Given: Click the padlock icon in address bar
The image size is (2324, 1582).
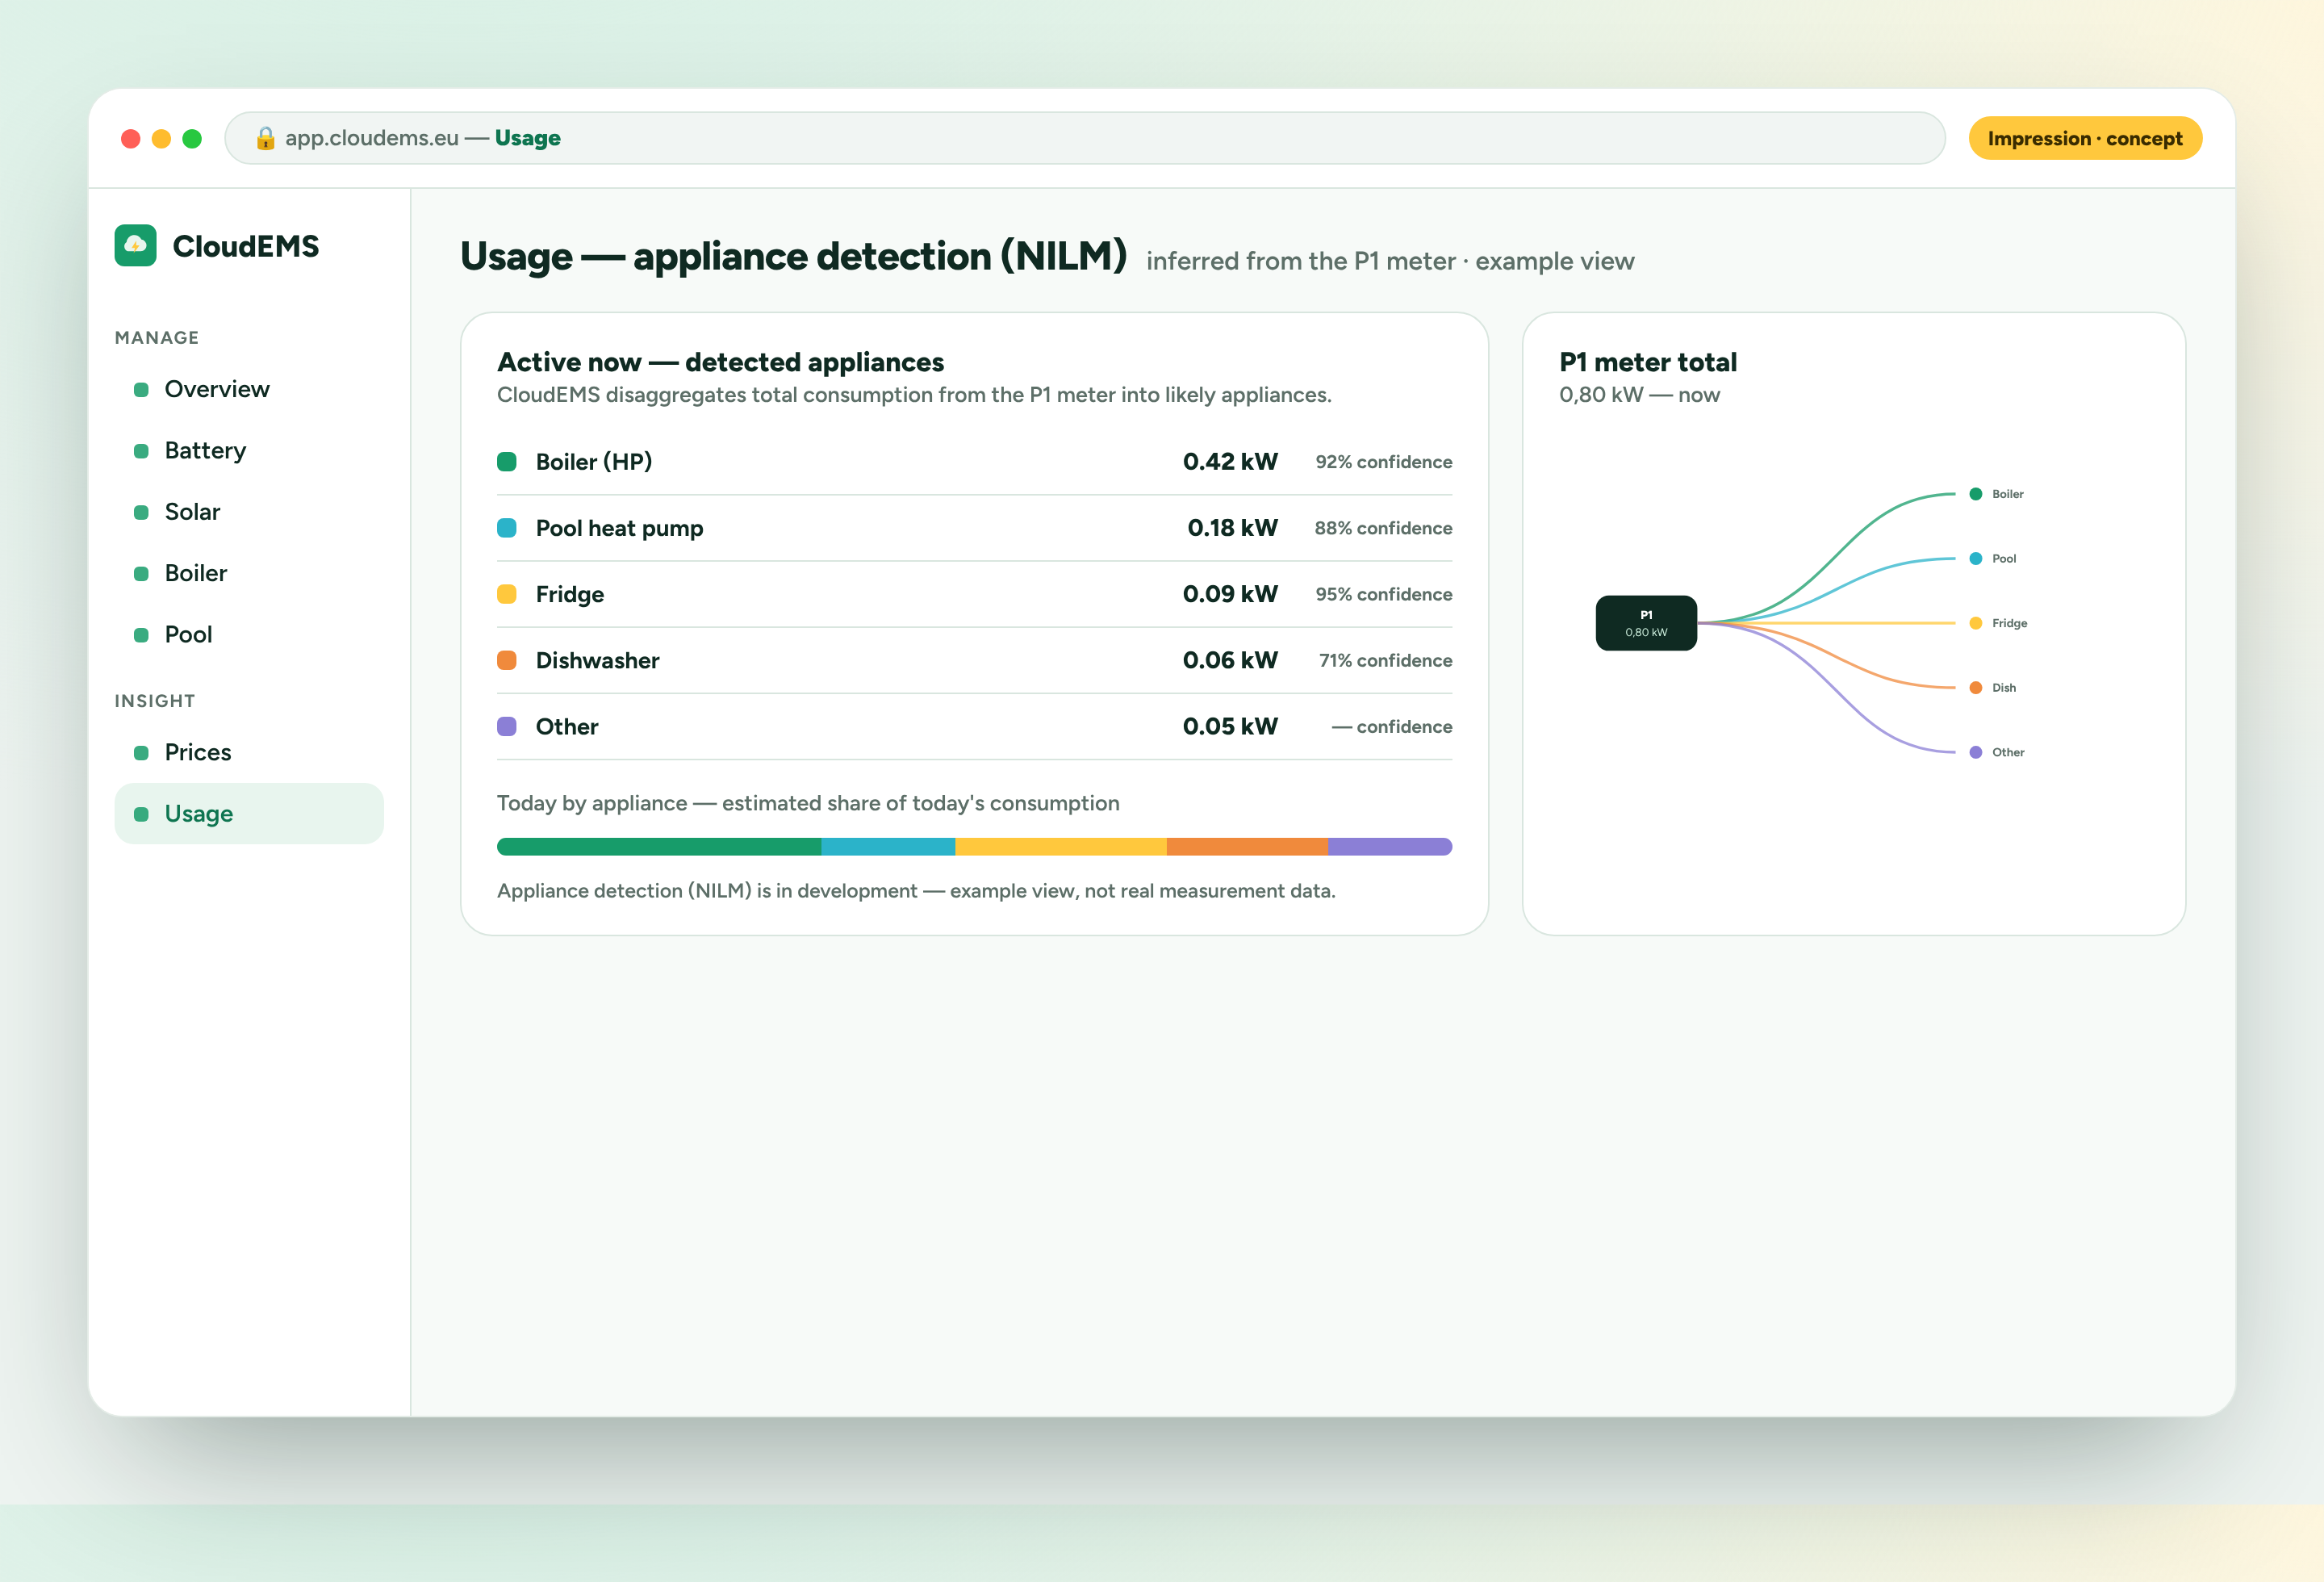Looking at the screenshot, I should 265,138.
